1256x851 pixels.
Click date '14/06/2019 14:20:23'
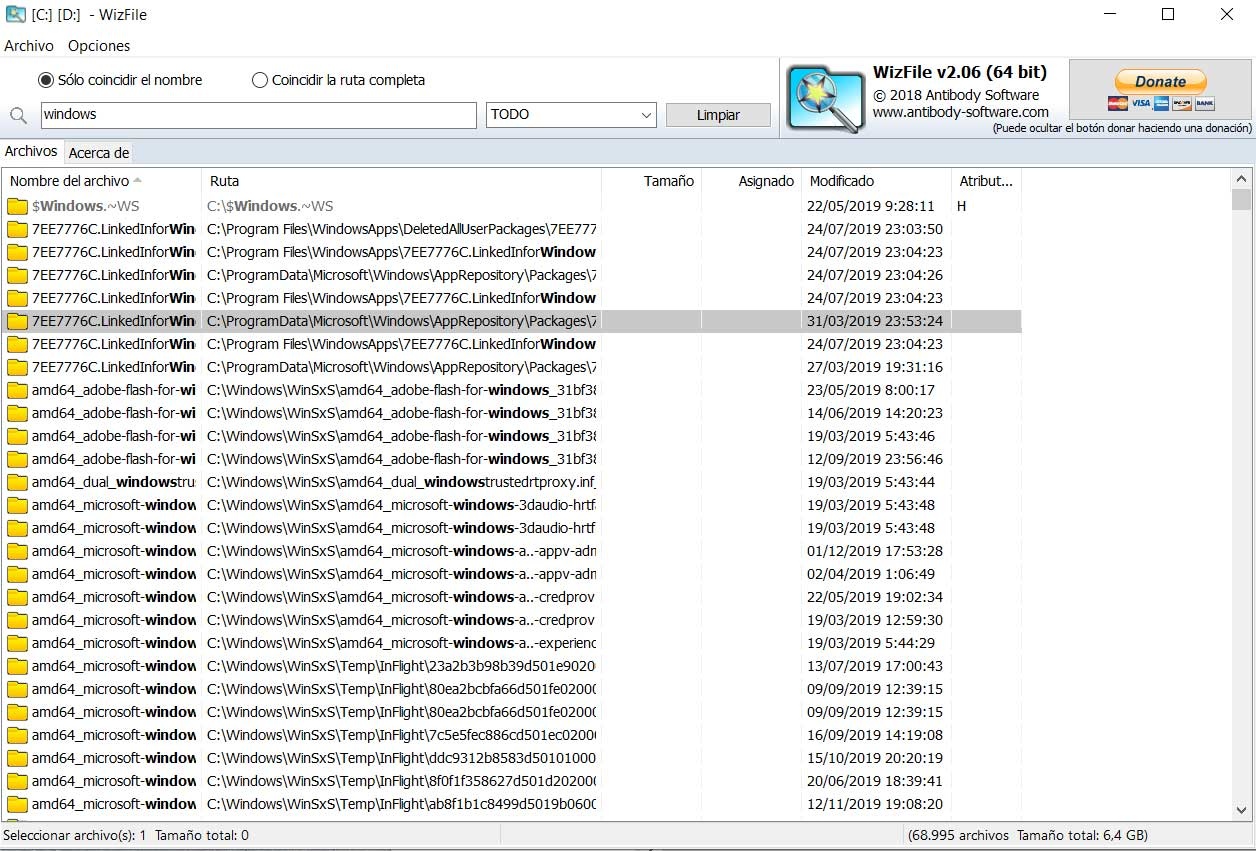875,413
